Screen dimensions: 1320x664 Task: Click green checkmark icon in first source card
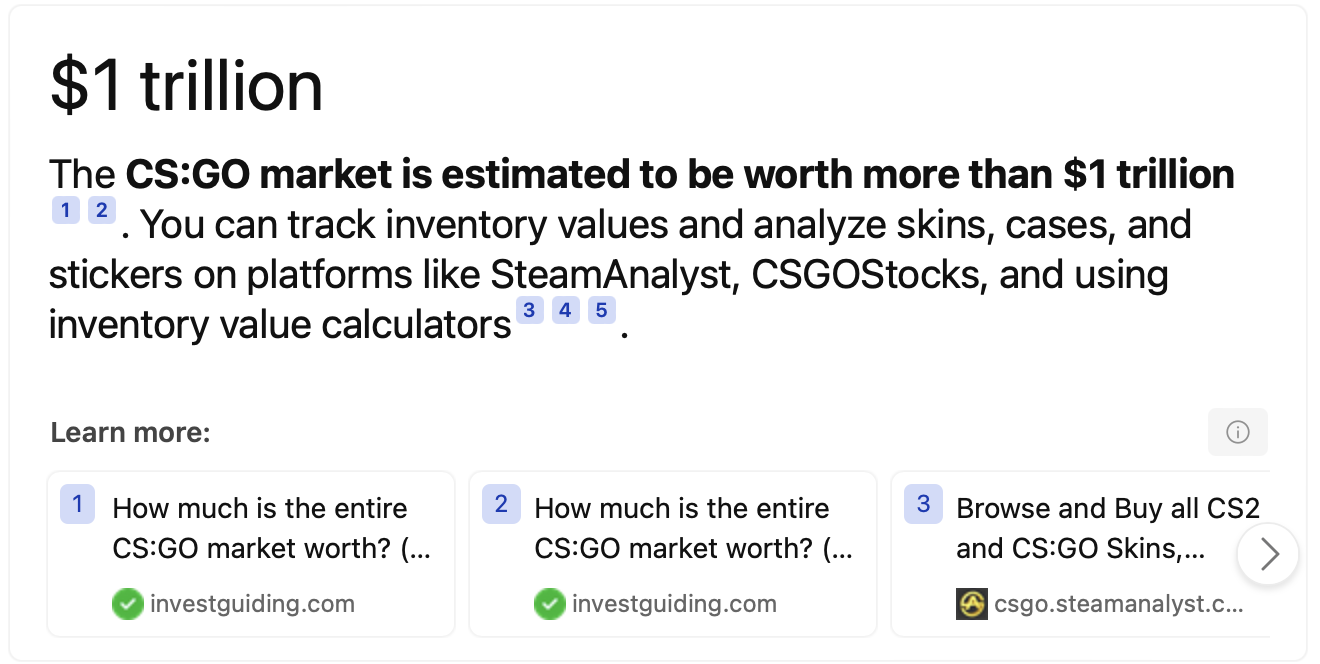(x=127, y=604)
